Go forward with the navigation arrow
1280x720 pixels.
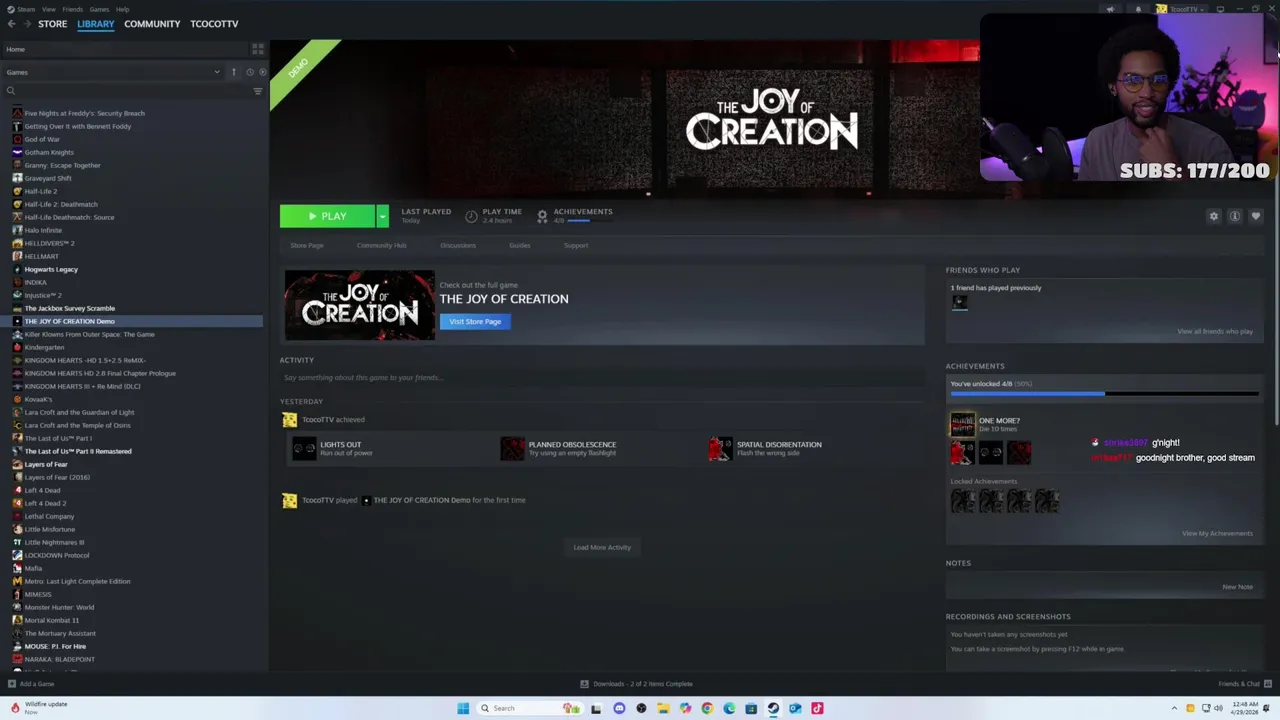(25, 24)
